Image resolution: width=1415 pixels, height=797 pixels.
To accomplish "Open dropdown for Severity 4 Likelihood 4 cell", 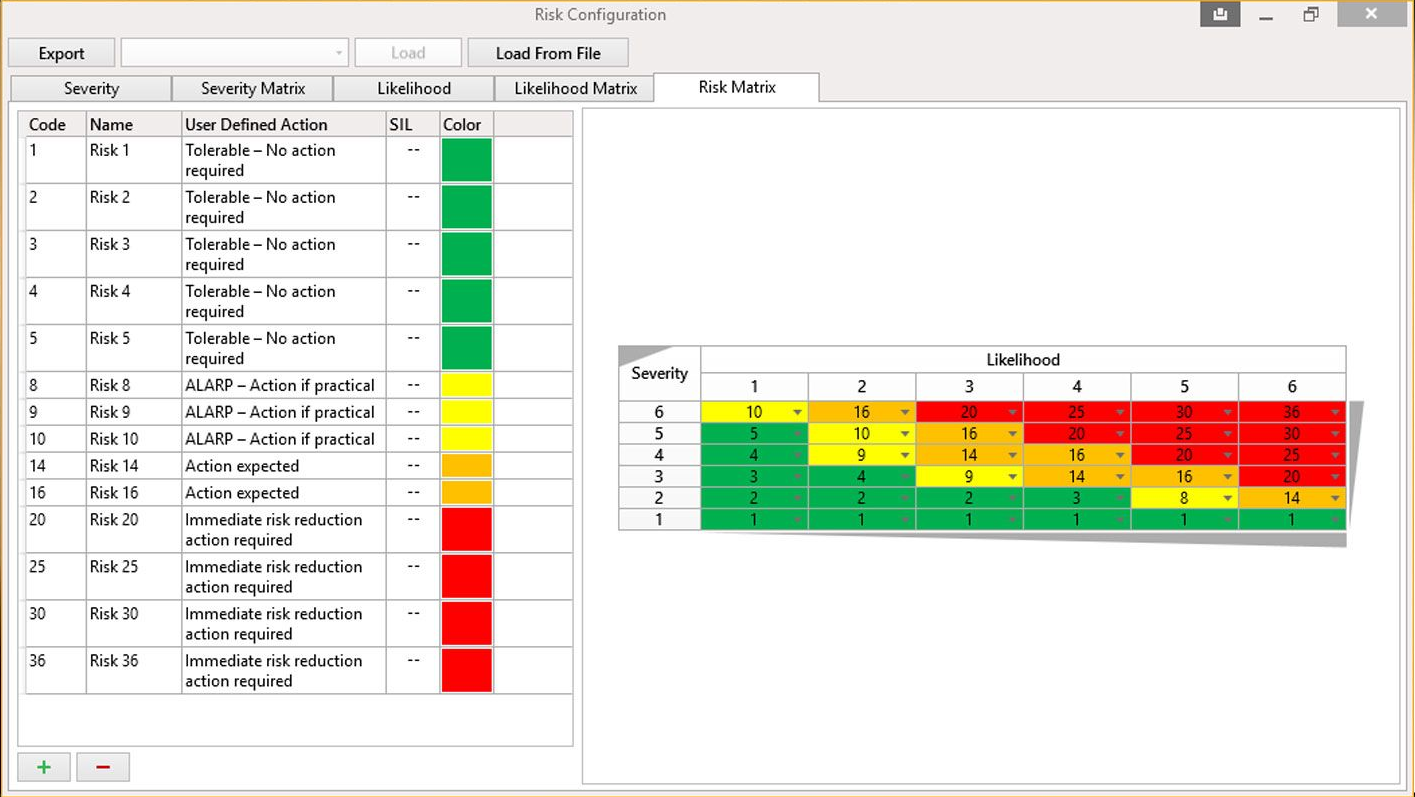I will [1120, 456].
